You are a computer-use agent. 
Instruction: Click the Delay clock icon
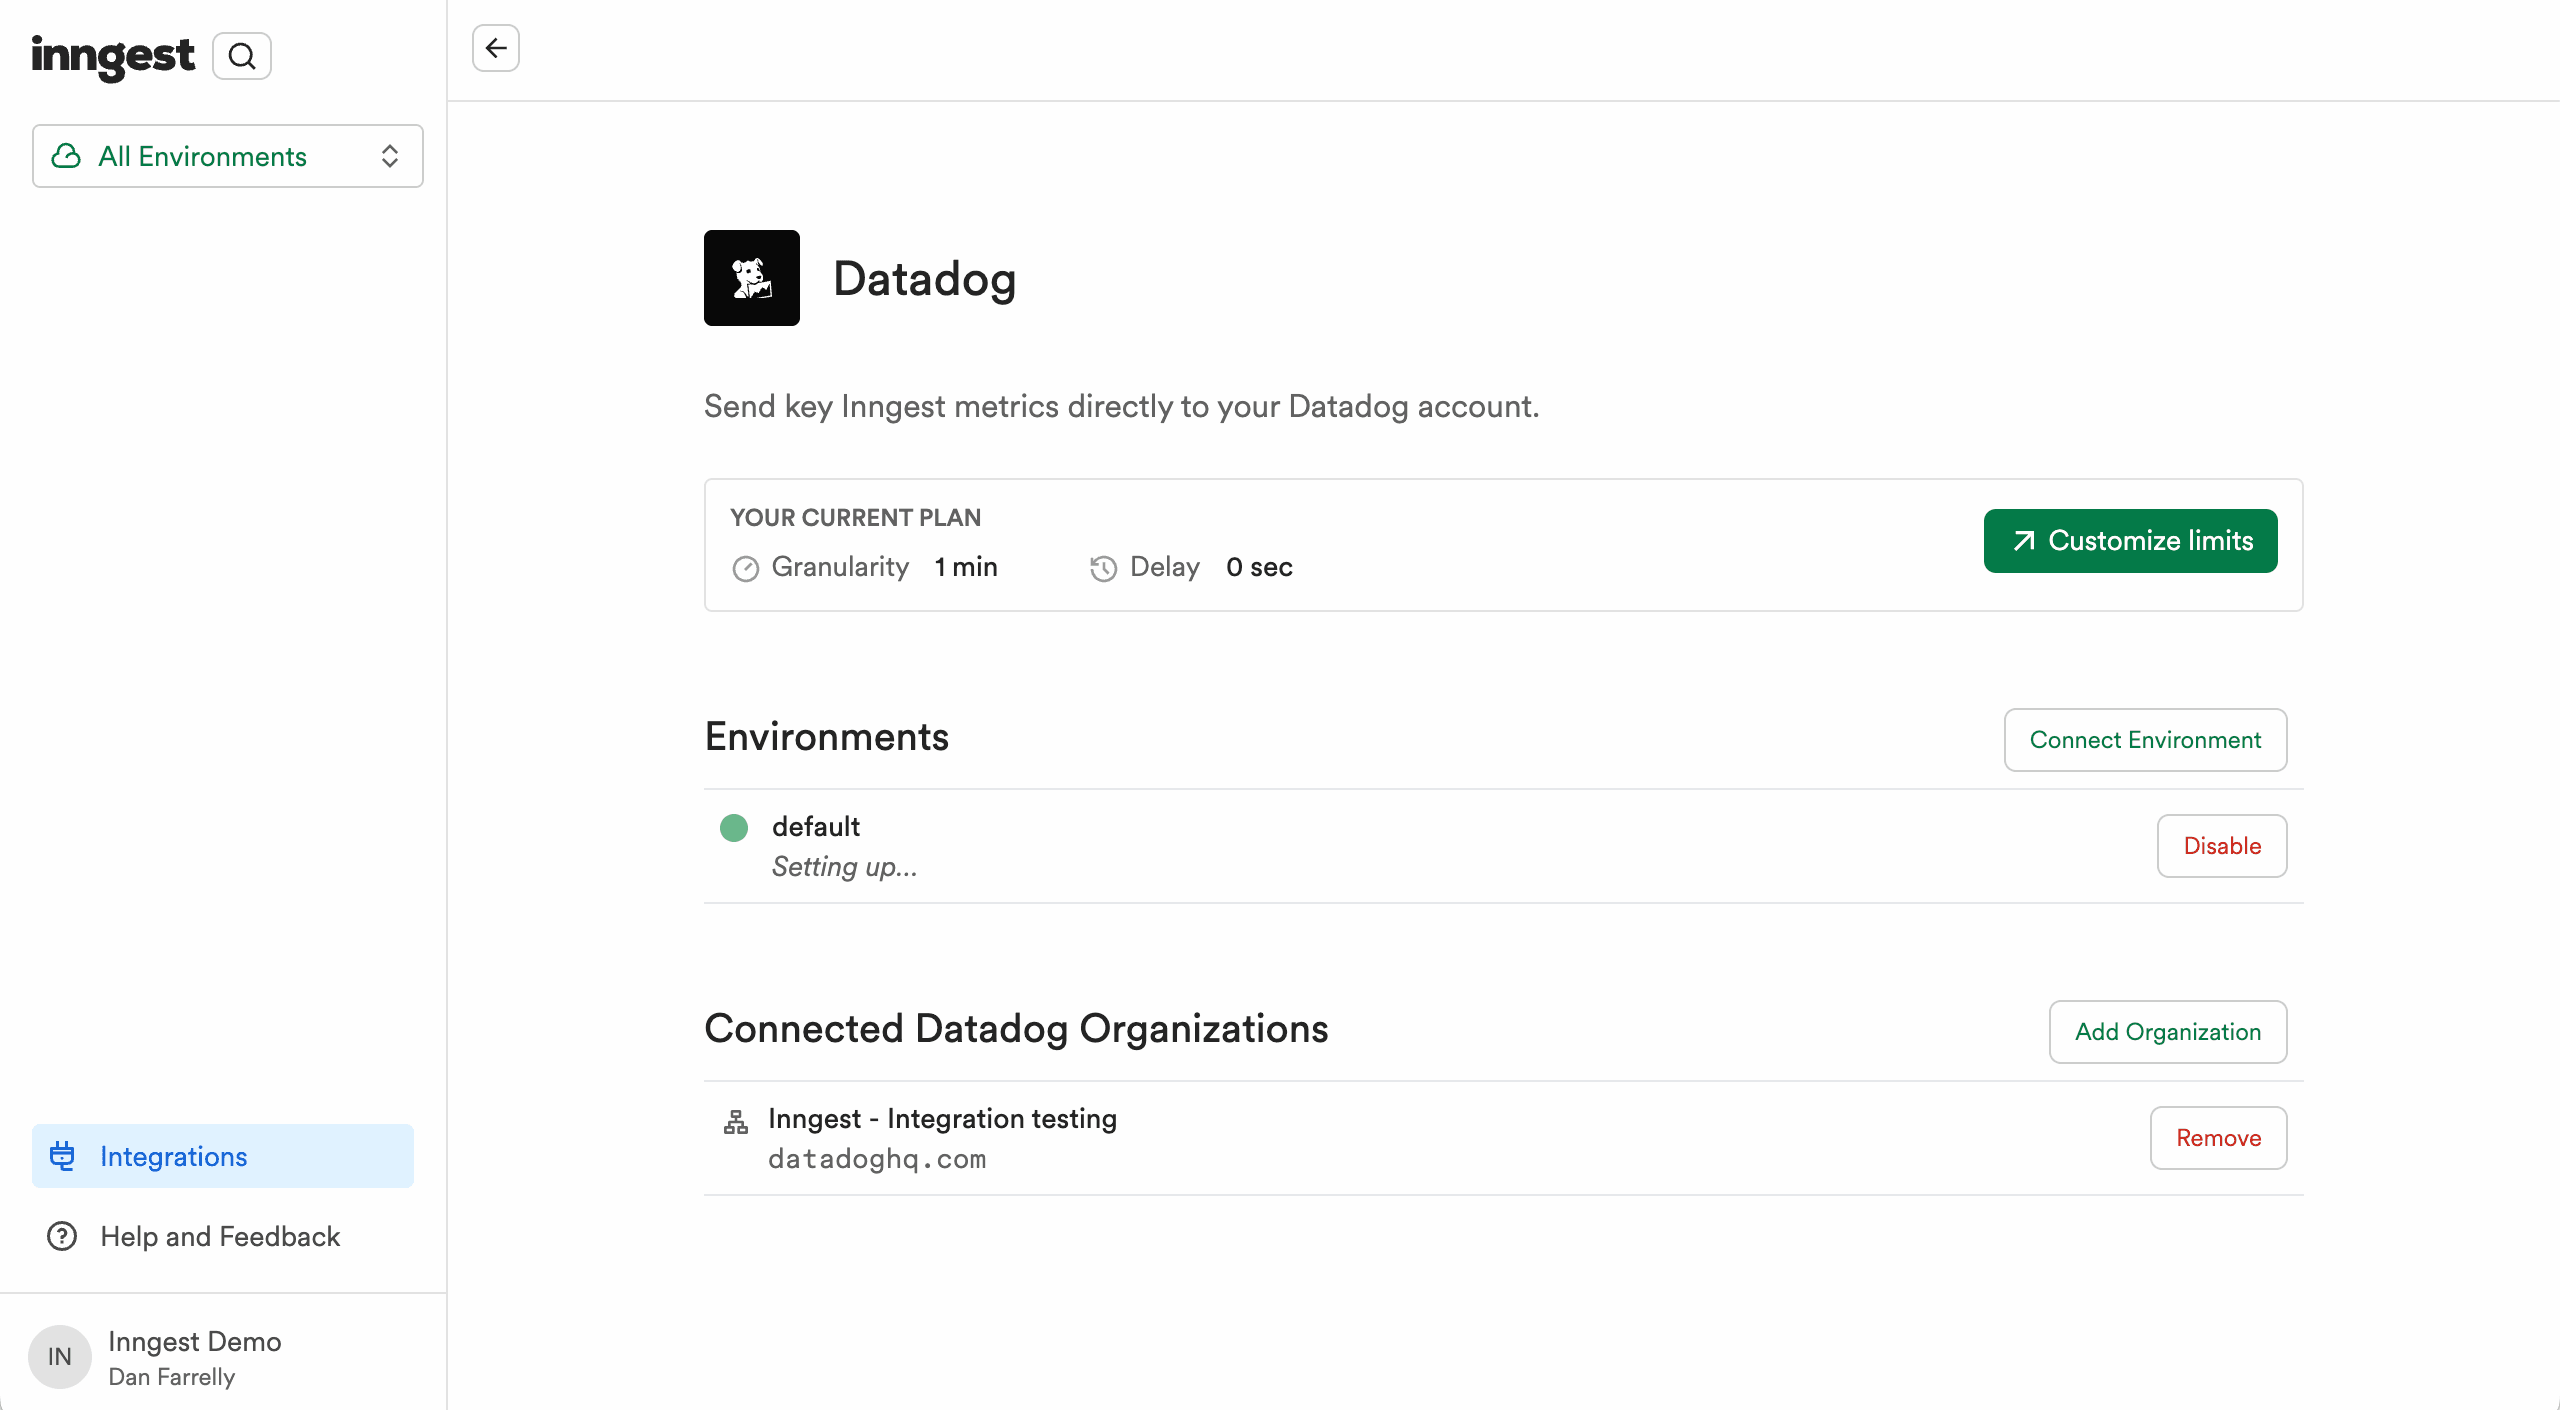pos(1102,568)
